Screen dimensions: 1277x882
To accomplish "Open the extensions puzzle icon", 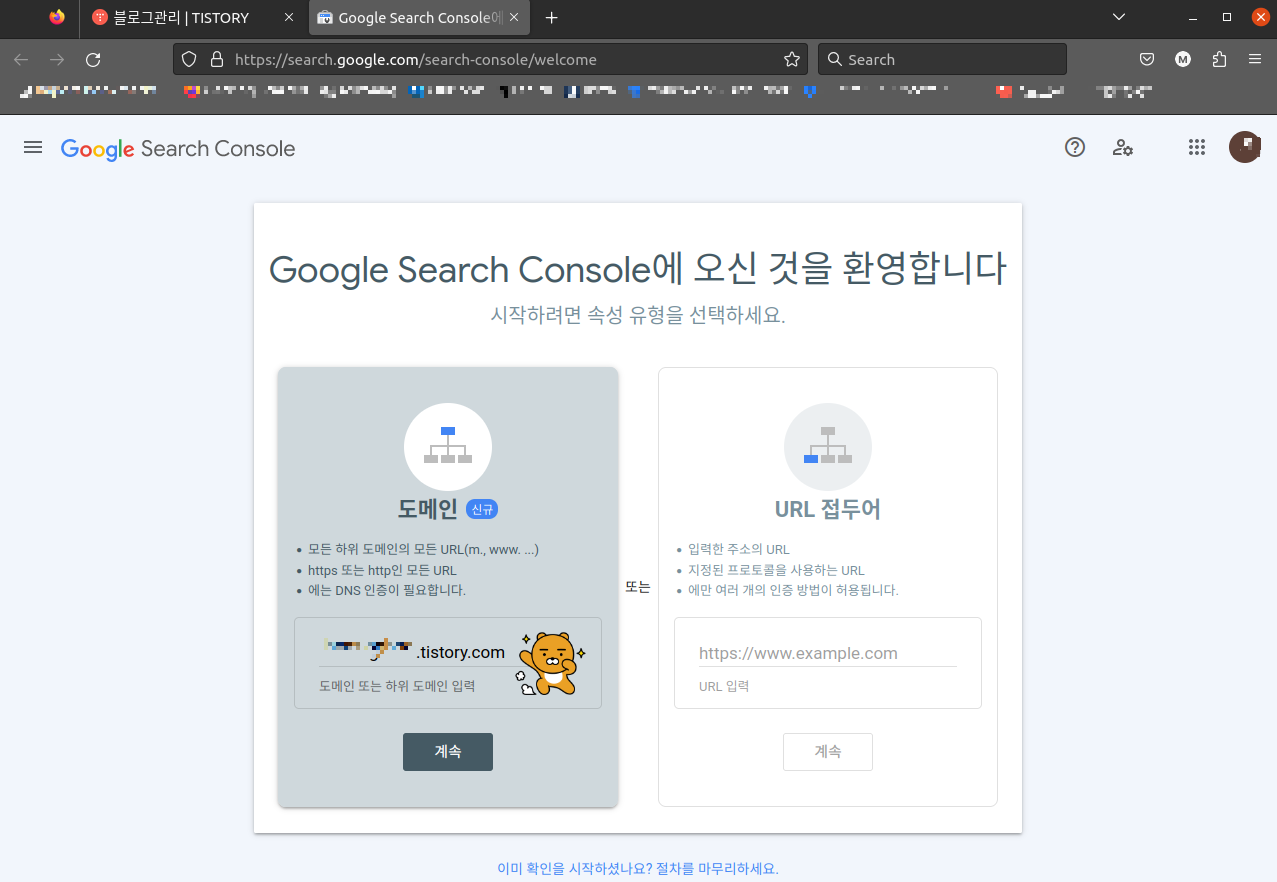I will (1219, 59).
